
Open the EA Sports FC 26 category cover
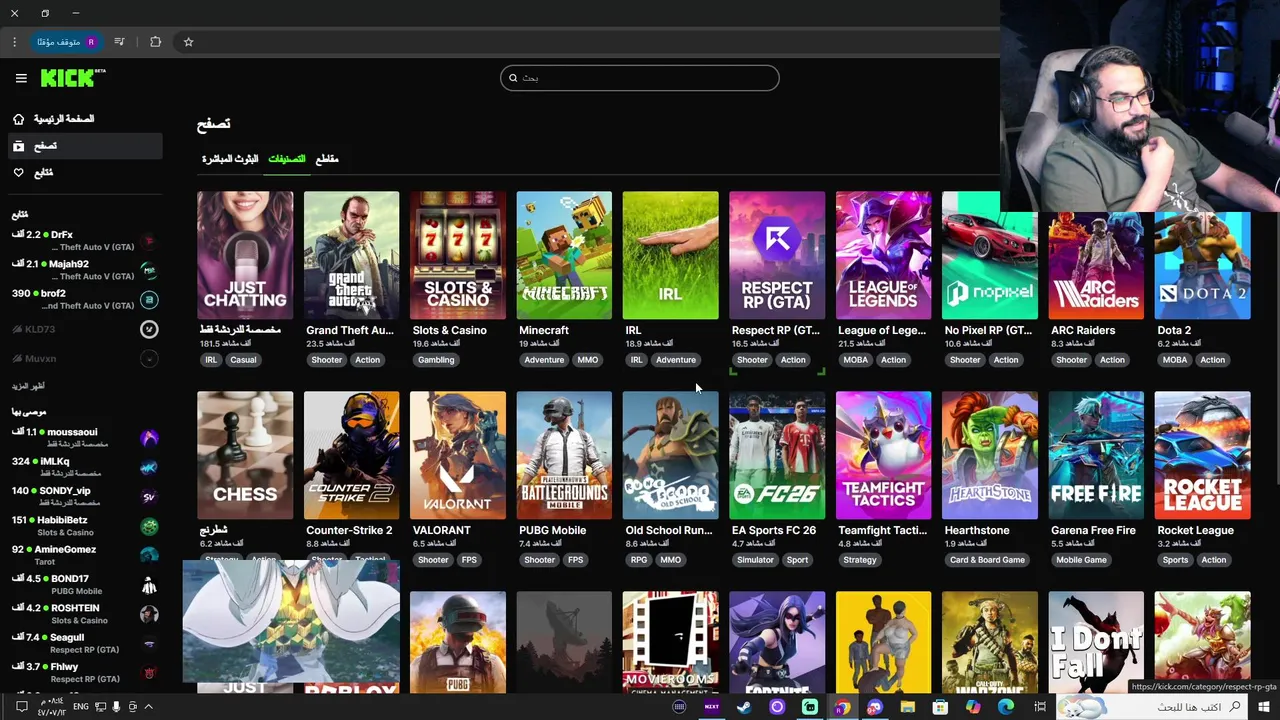click(777, 455)
